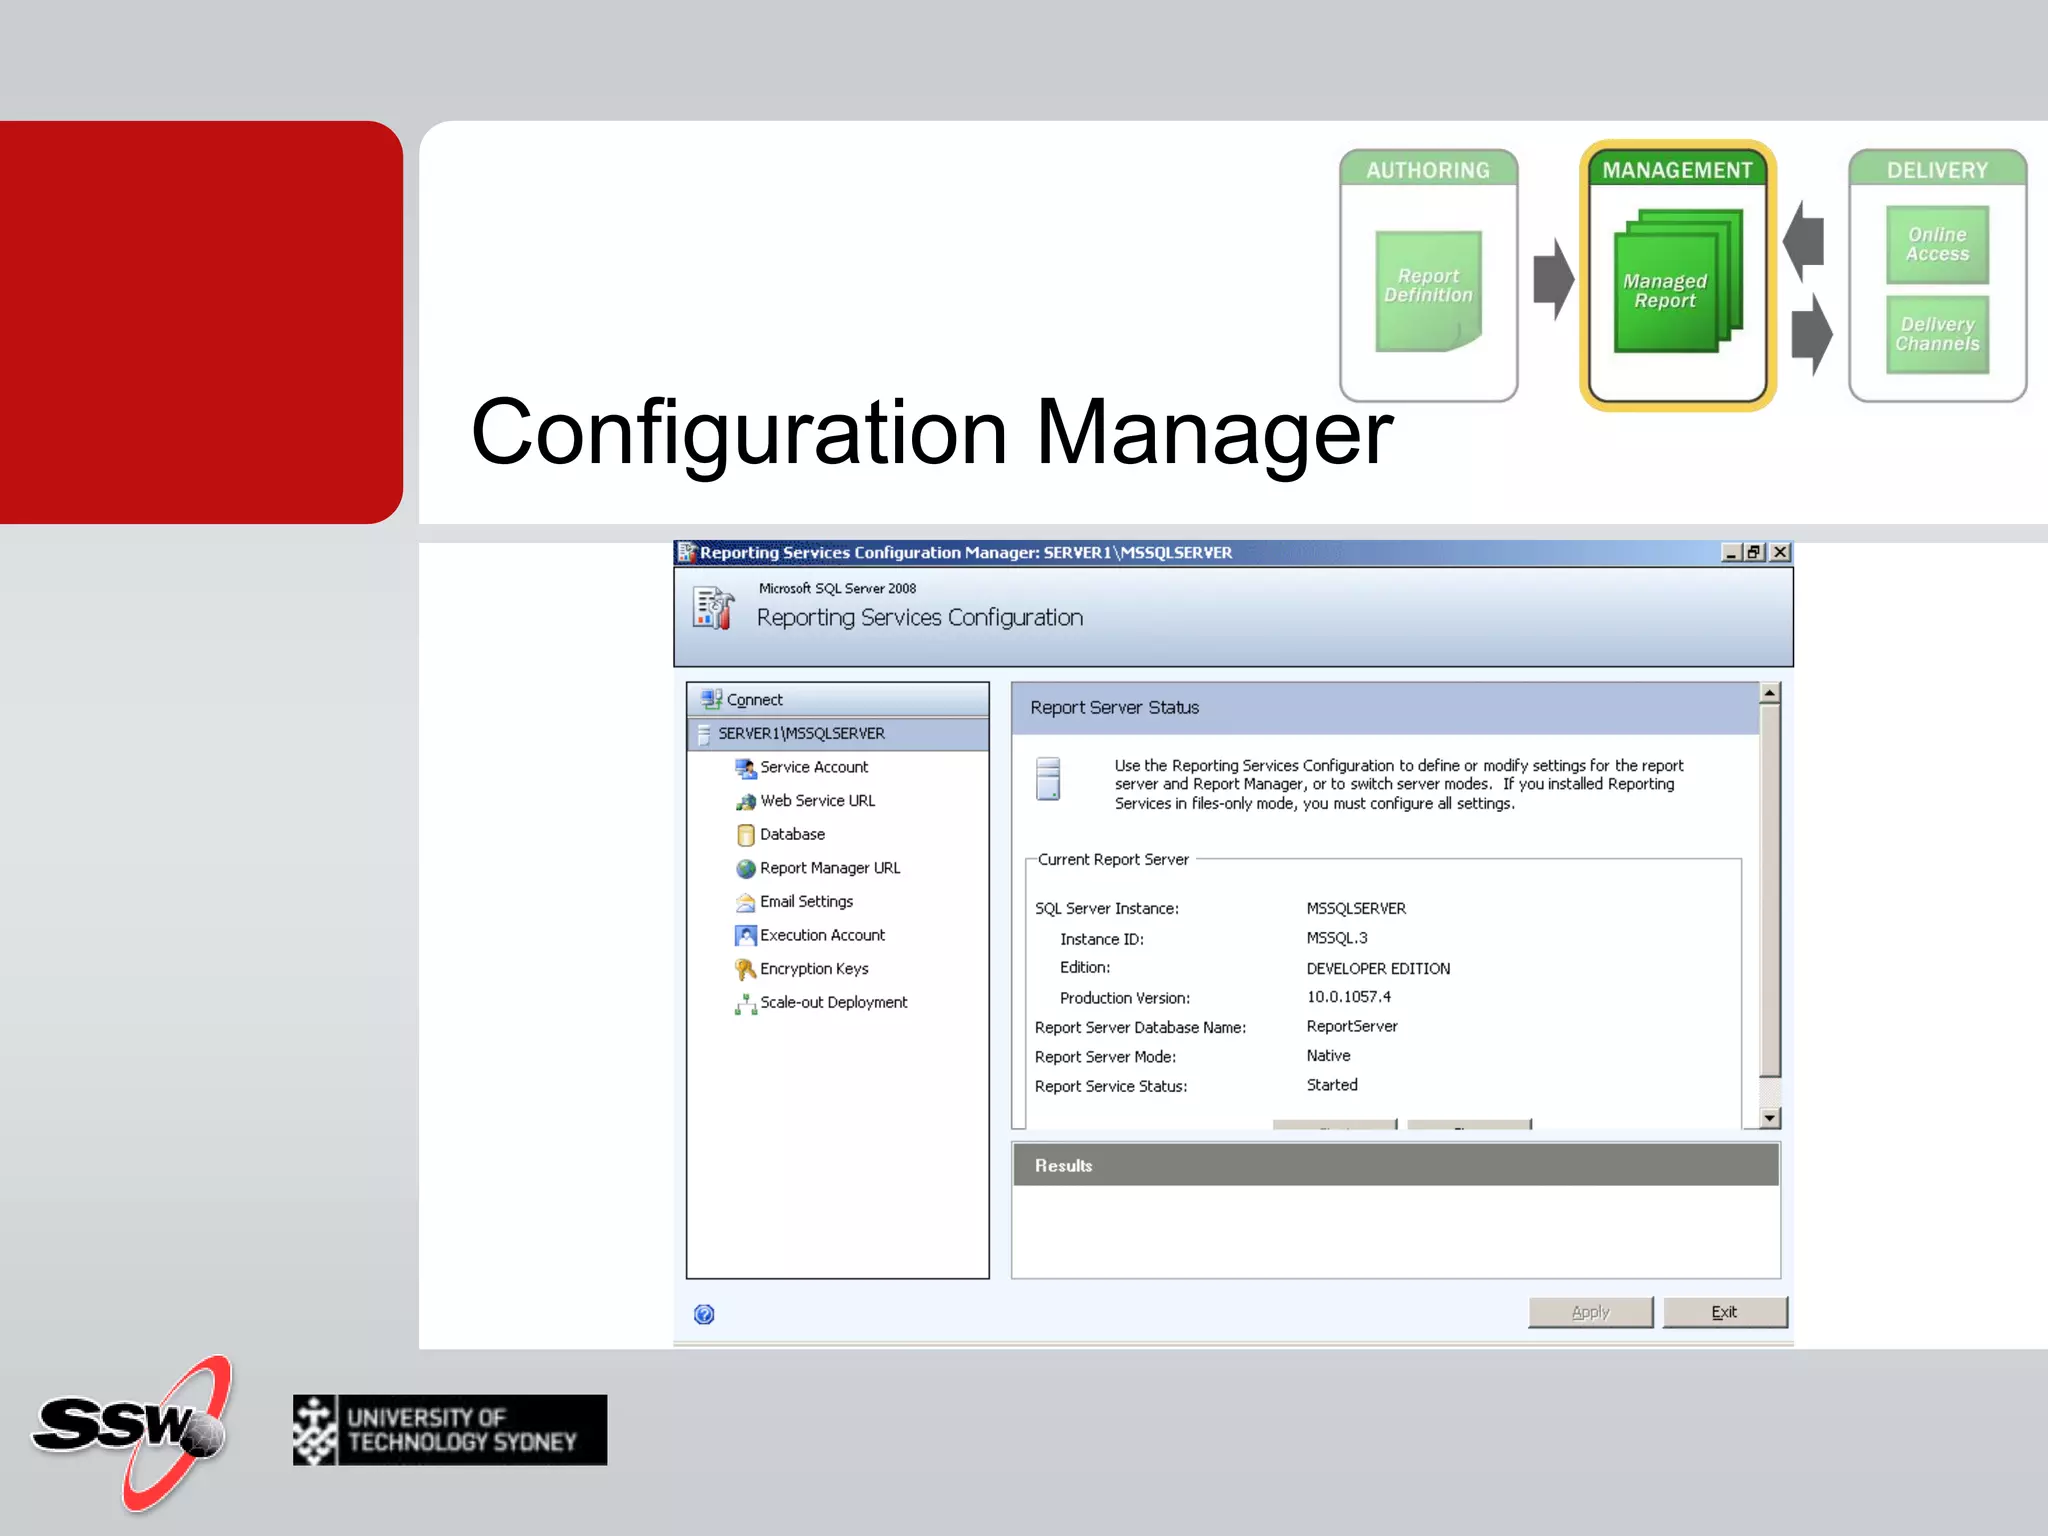Click the Connect button
The width and height of the screenshot is (2048, 1536).
tap(838, 699)
